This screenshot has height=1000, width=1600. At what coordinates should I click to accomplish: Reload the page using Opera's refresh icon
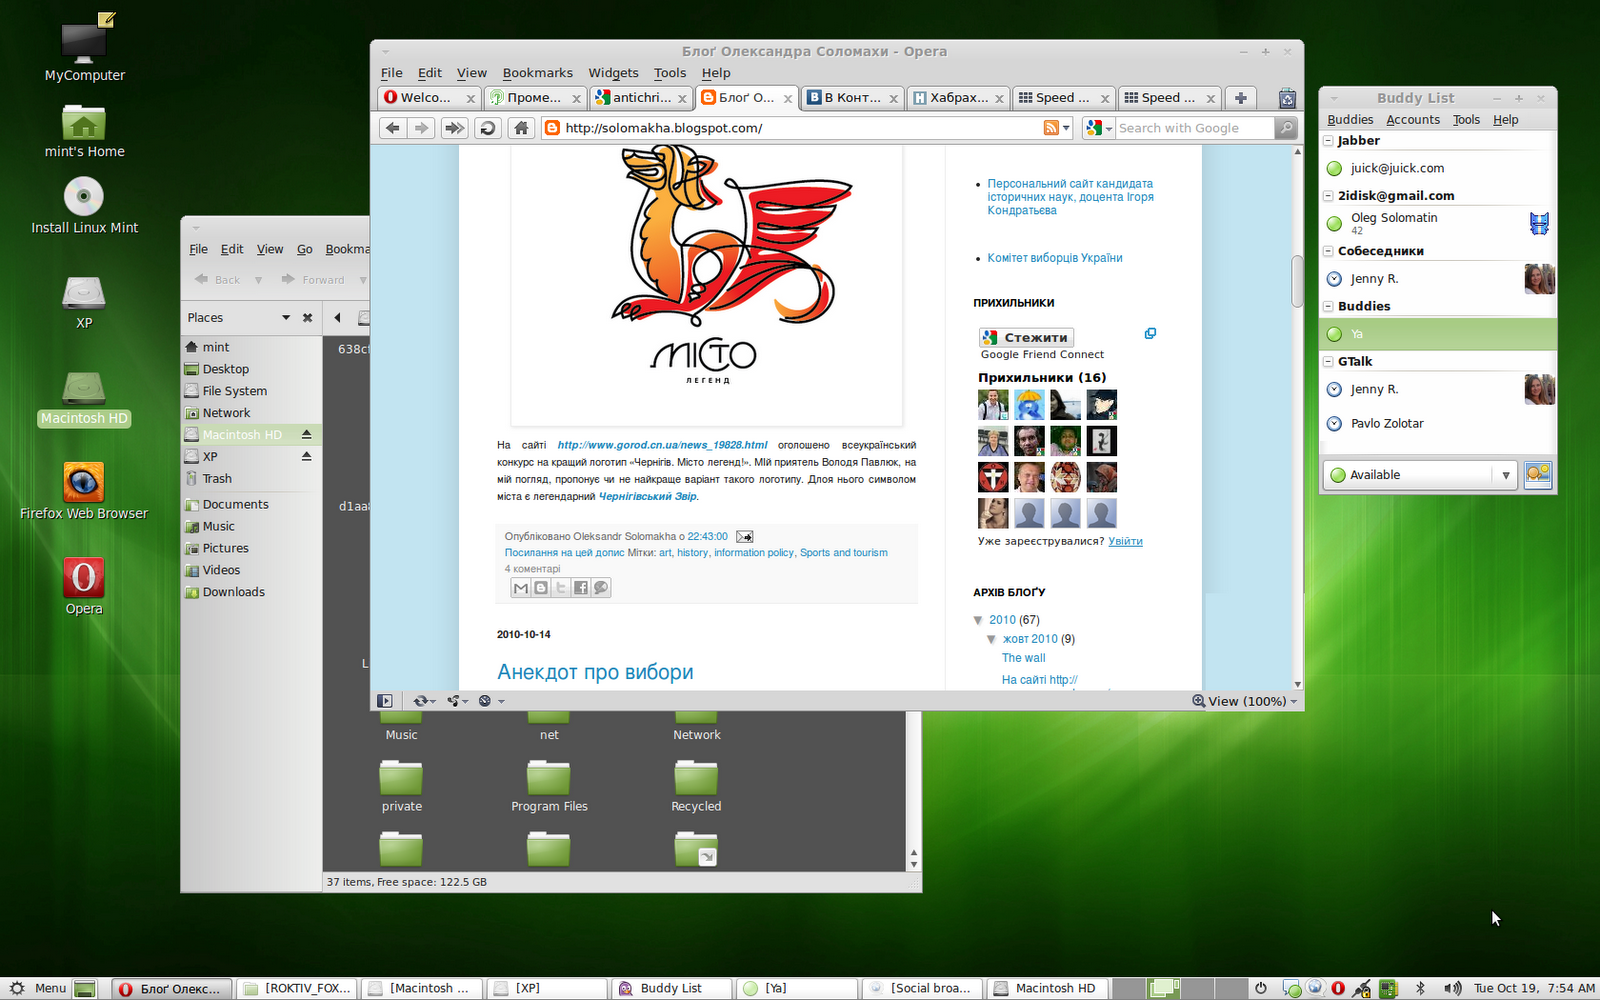(487, 128)
